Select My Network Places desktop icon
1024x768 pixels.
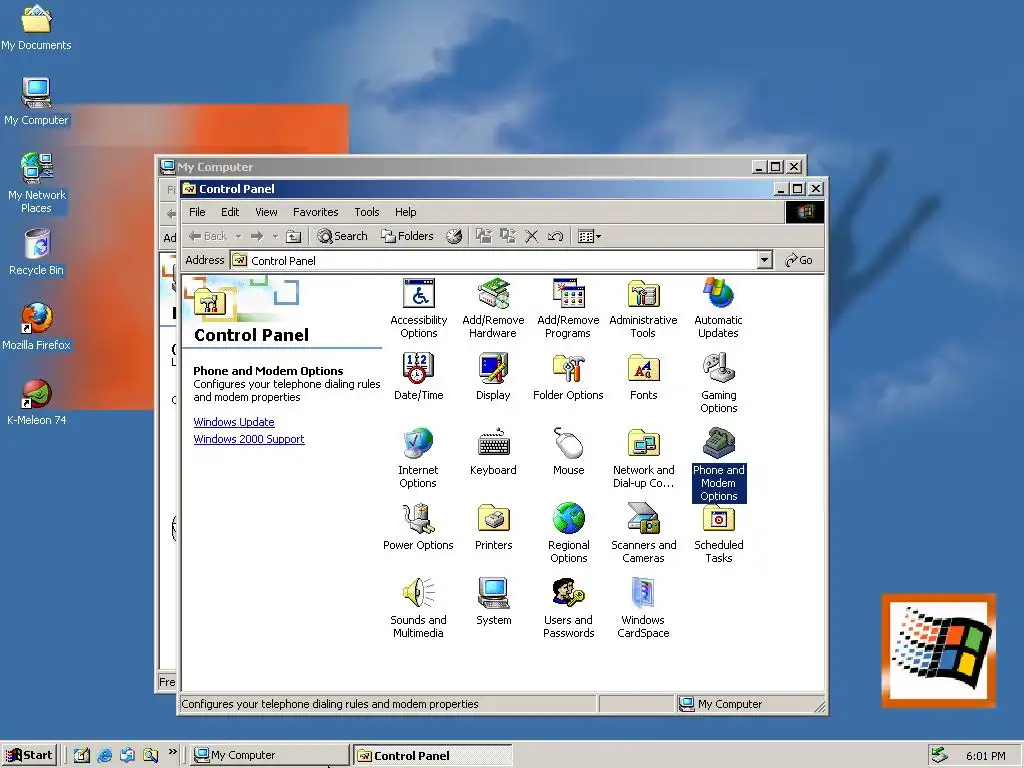[37, 183]
